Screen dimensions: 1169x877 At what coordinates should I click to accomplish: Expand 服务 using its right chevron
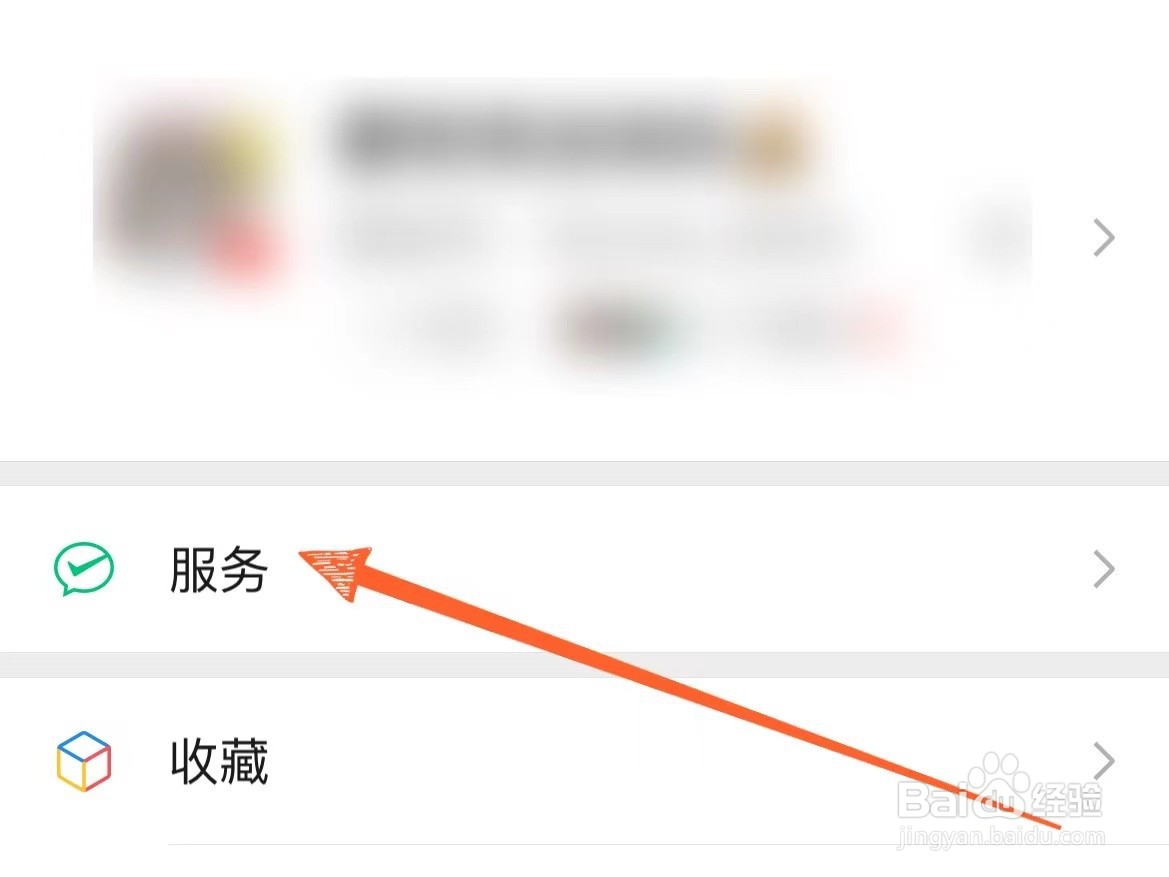1103,569
